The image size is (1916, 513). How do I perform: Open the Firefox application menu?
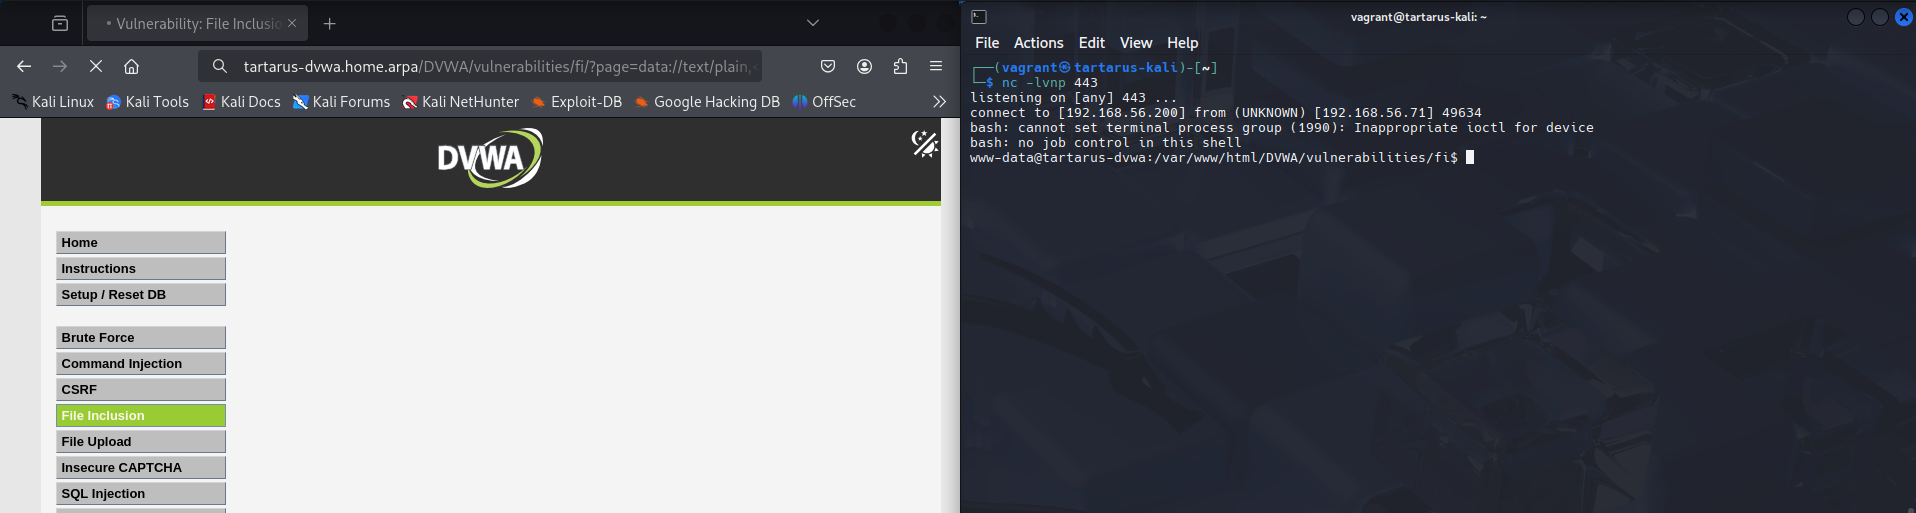936,66
